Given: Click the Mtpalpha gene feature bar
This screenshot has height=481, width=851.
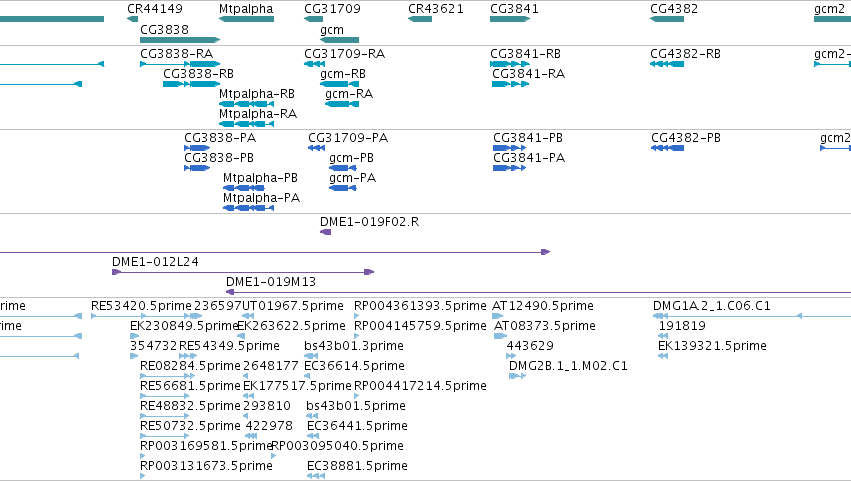Looking at the screenshot, I should 246,19.
